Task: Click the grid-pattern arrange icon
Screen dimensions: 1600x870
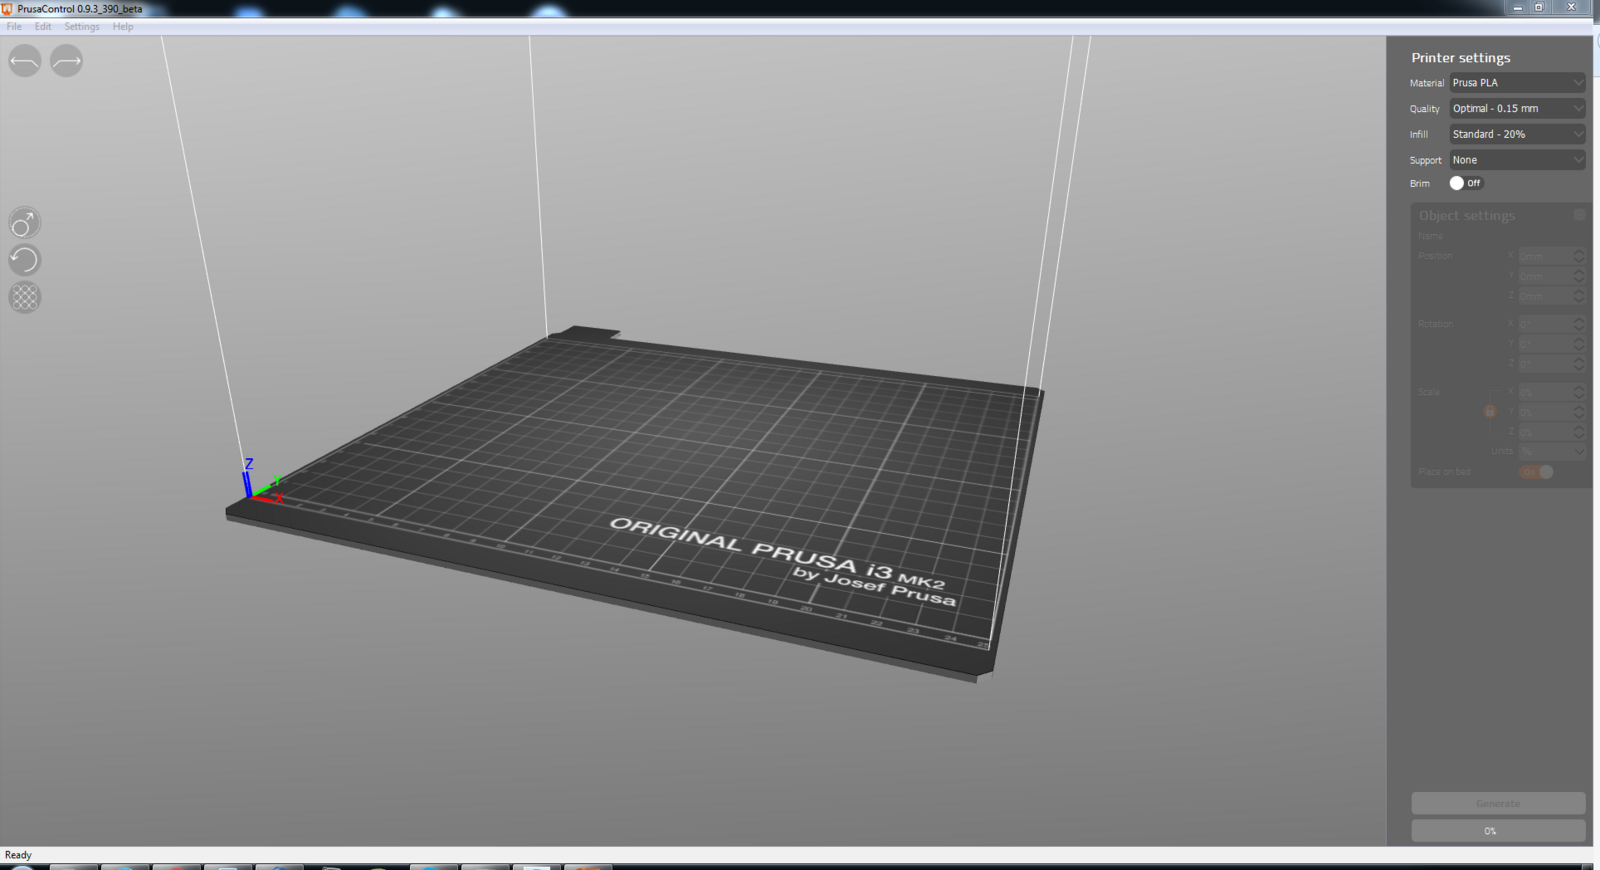Action: (25, 297)
